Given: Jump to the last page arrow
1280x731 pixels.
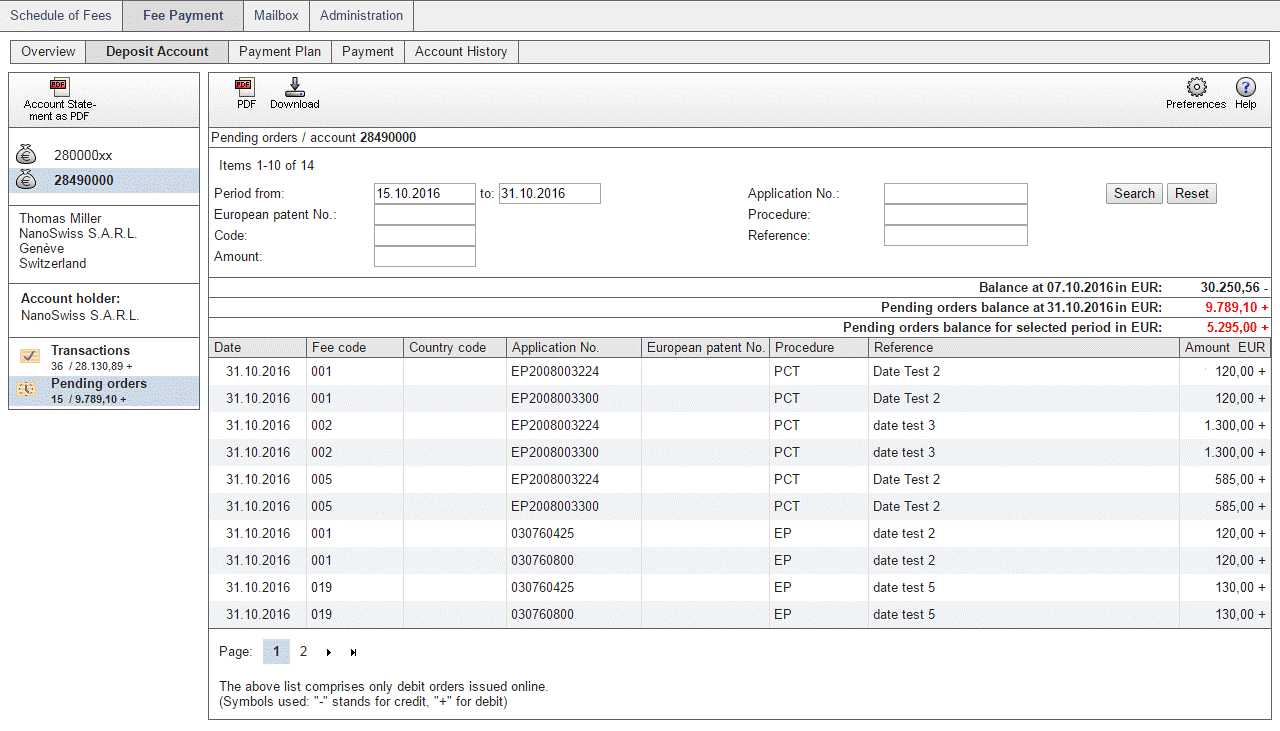Looking at the screenshot, I should click(353, 652).
